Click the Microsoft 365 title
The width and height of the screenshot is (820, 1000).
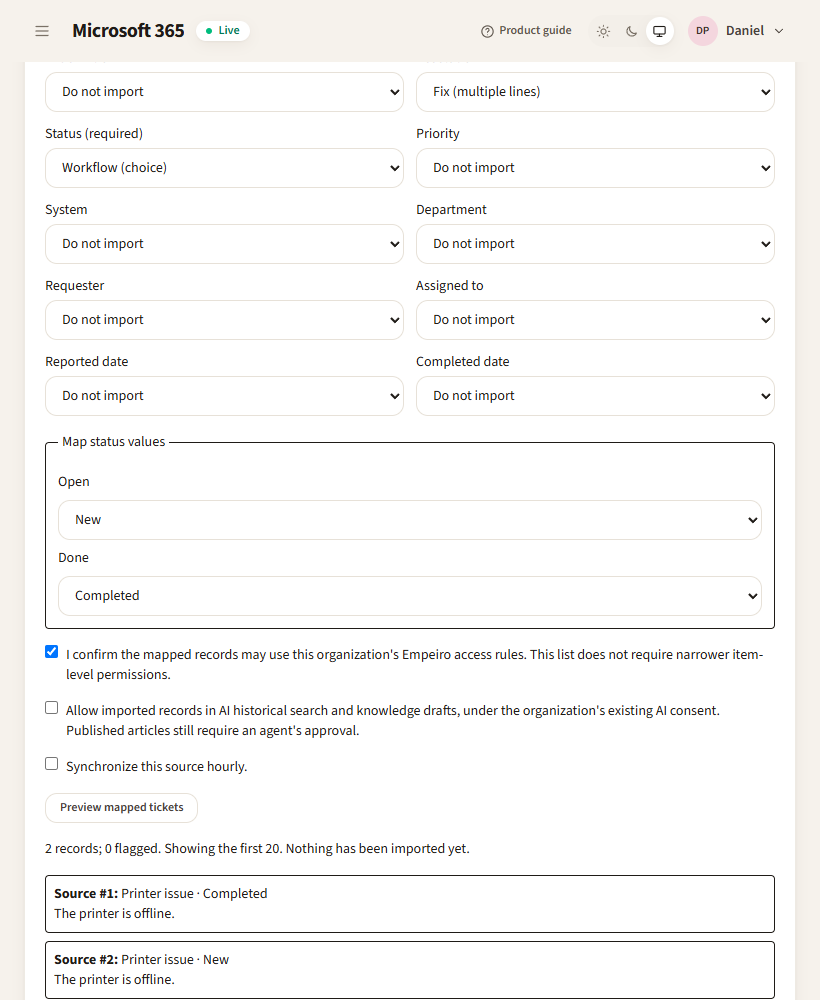[128, 31]
